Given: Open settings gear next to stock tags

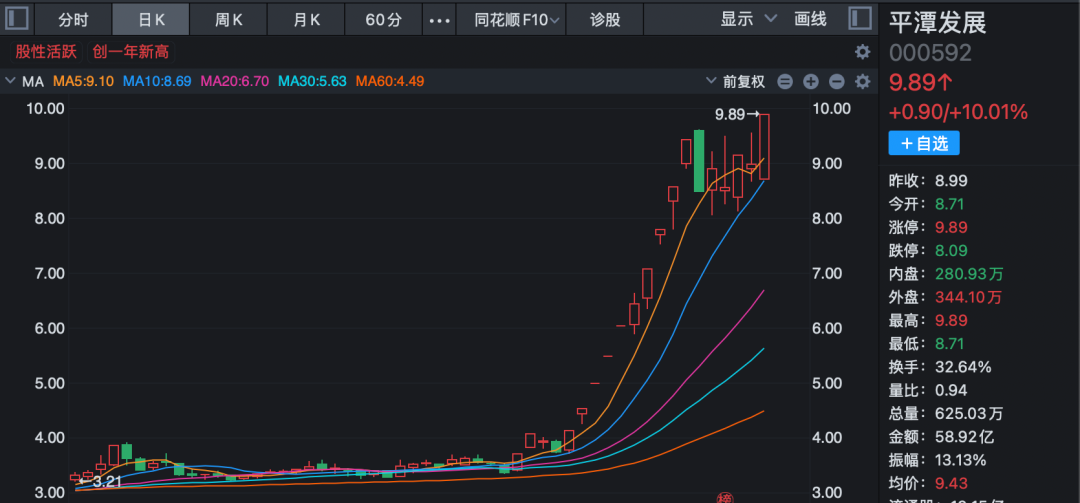Looking at the screenshot, I should click(x=862, y=52).
